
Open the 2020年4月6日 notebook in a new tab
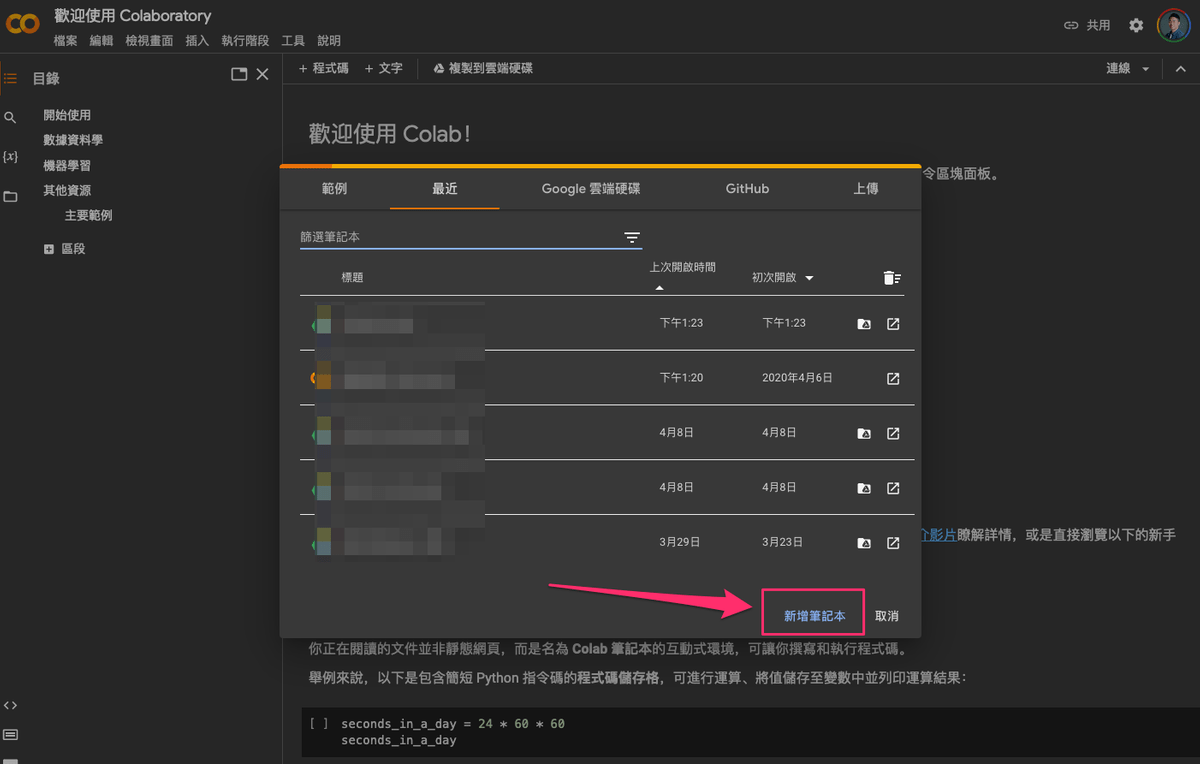893,379
